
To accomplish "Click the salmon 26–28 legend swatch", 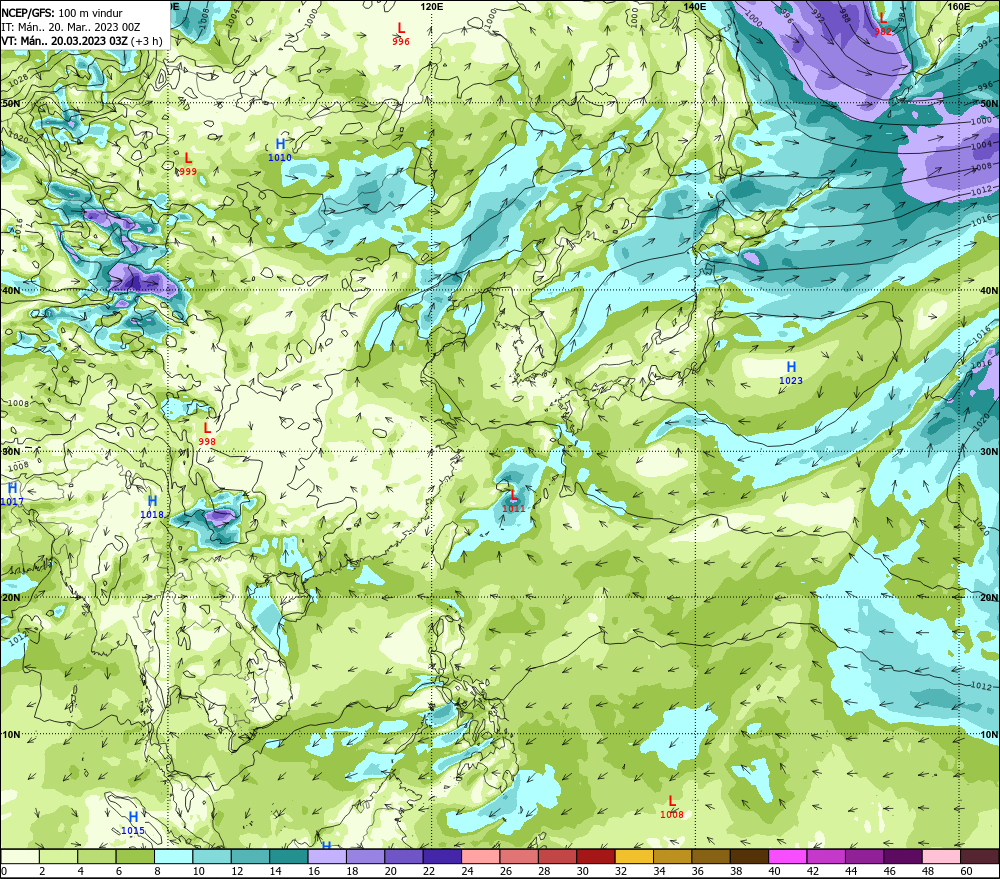I will click(x=518, y=856).
